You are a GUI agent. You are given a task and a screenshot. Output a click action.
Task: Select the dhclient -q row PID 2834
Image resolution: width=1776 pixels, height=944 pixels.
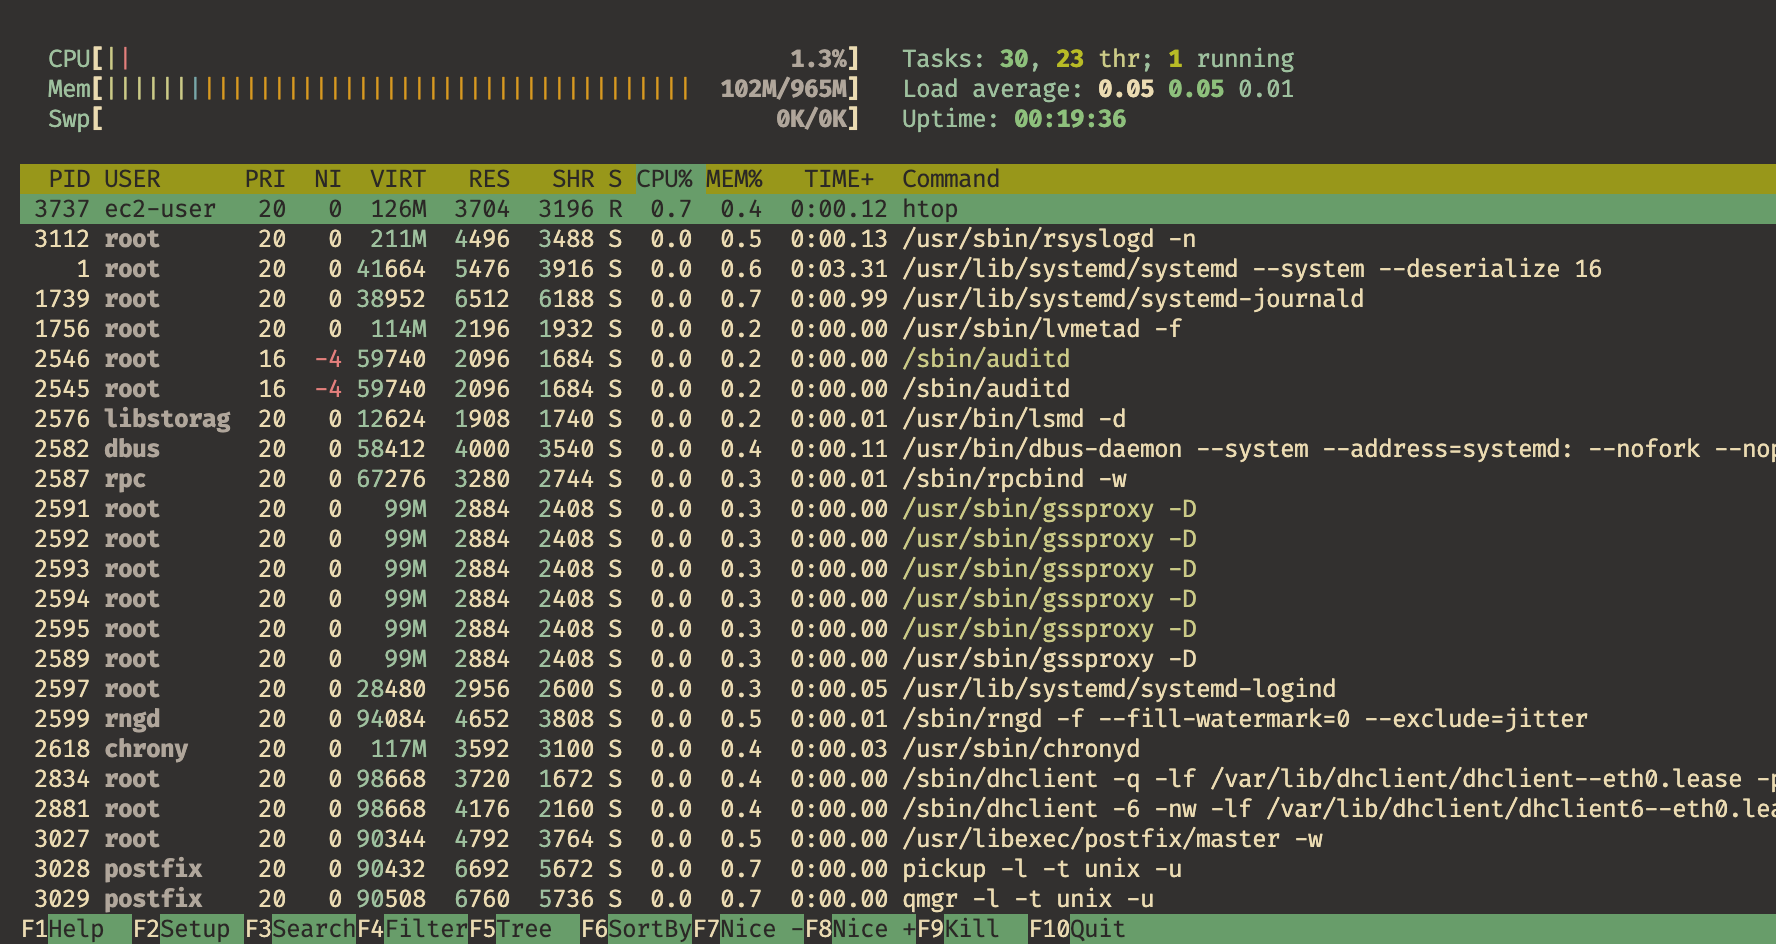click(898, 779)
